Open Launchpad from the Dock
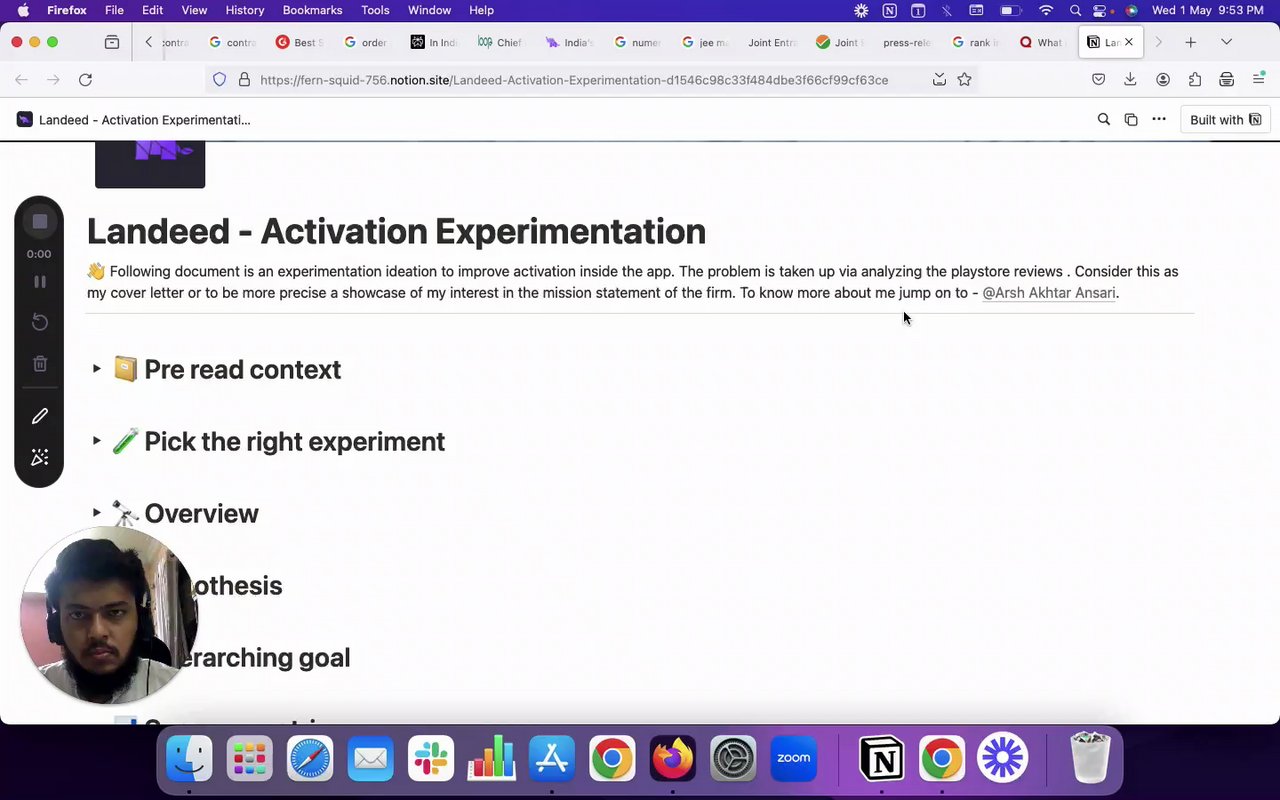 [250, 758]
